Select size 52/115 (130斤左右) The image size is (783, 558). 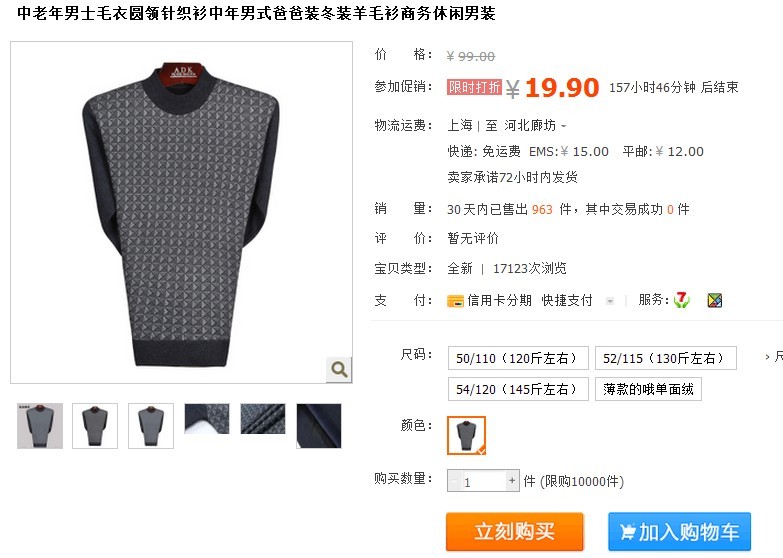click(665, 358)
